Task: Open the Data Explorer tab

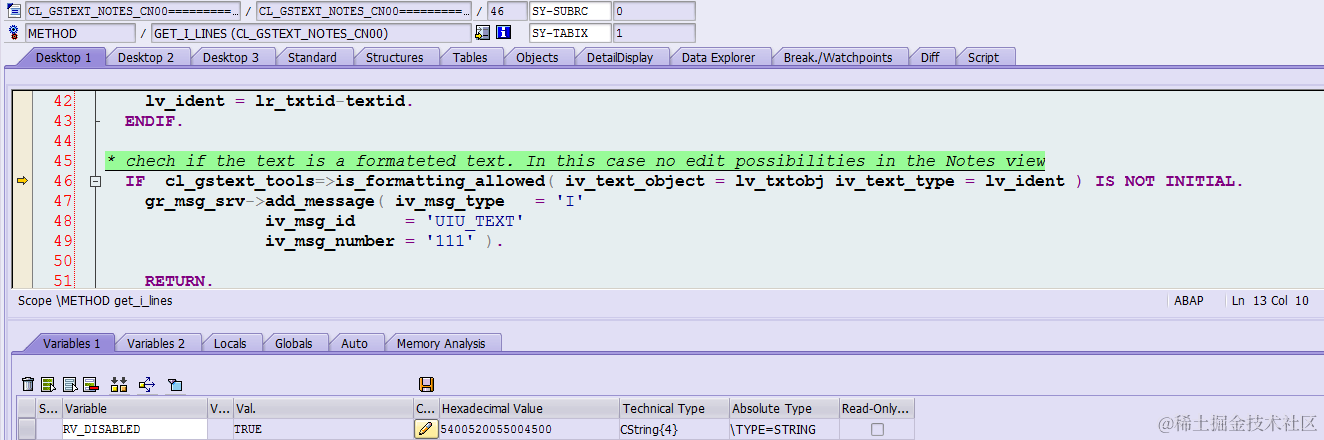Action: [x=718, y=57]
